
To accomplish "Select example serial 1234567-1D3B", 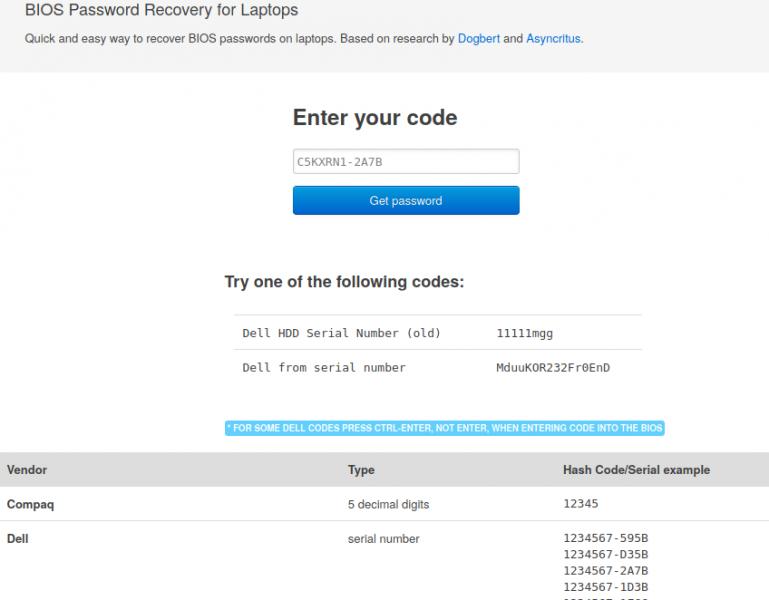I will (606, 587).
